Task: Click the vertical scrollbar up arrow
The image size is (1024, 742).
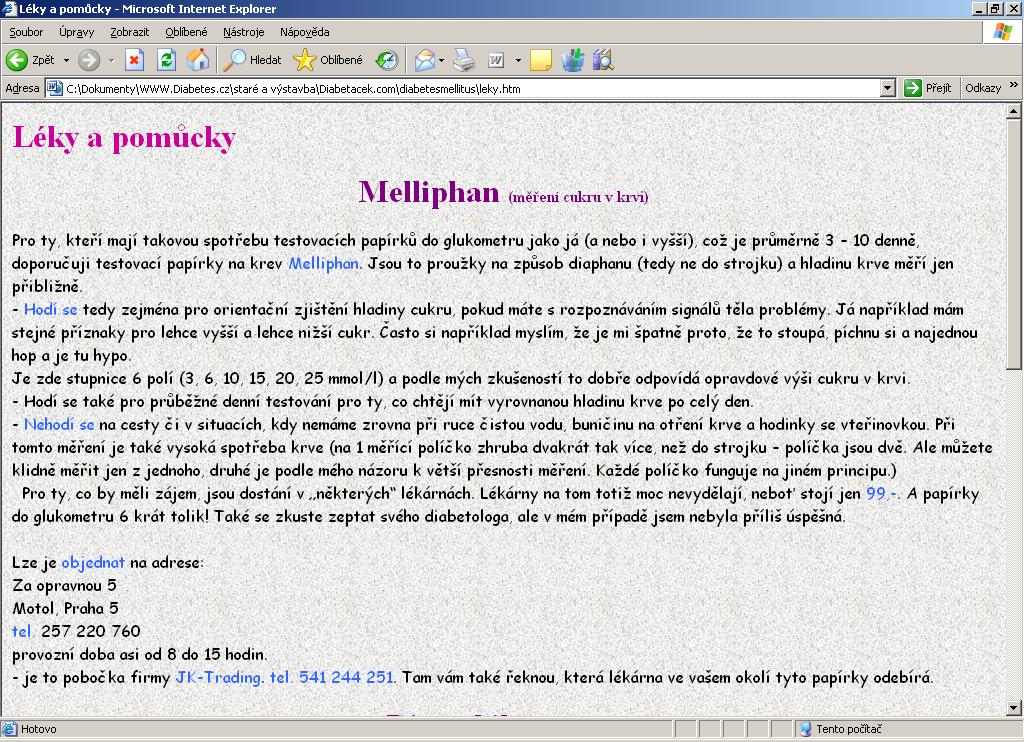Action: 1014,112
